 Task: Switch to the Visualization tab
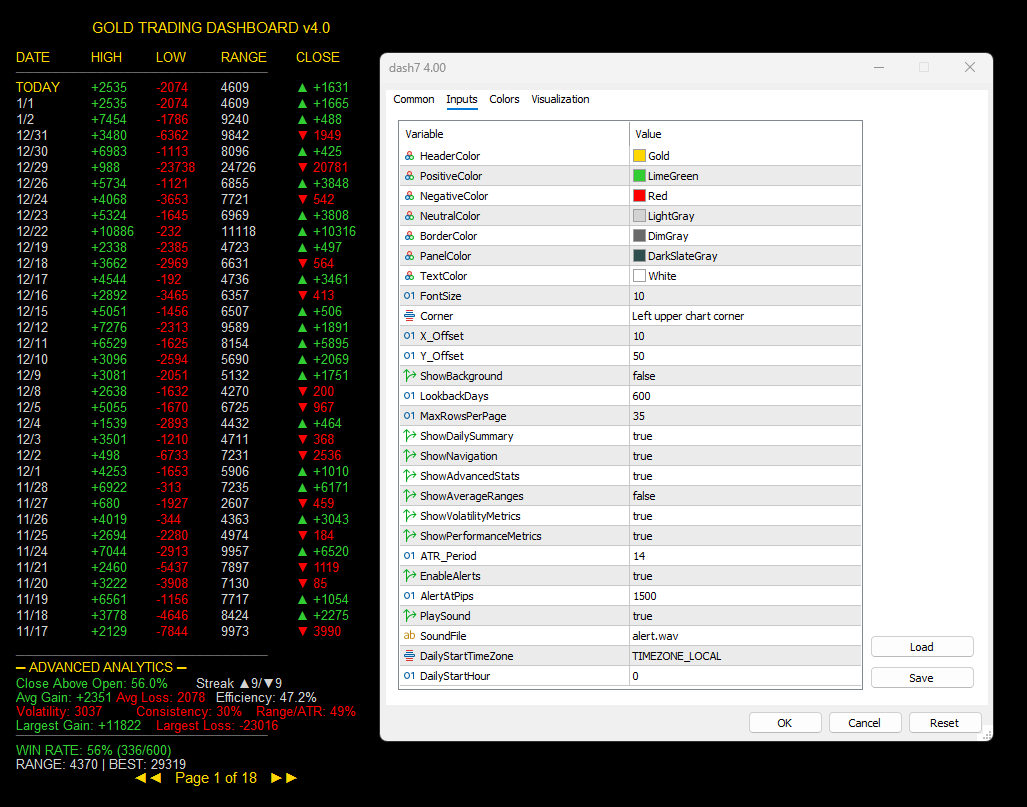[560, 99]
